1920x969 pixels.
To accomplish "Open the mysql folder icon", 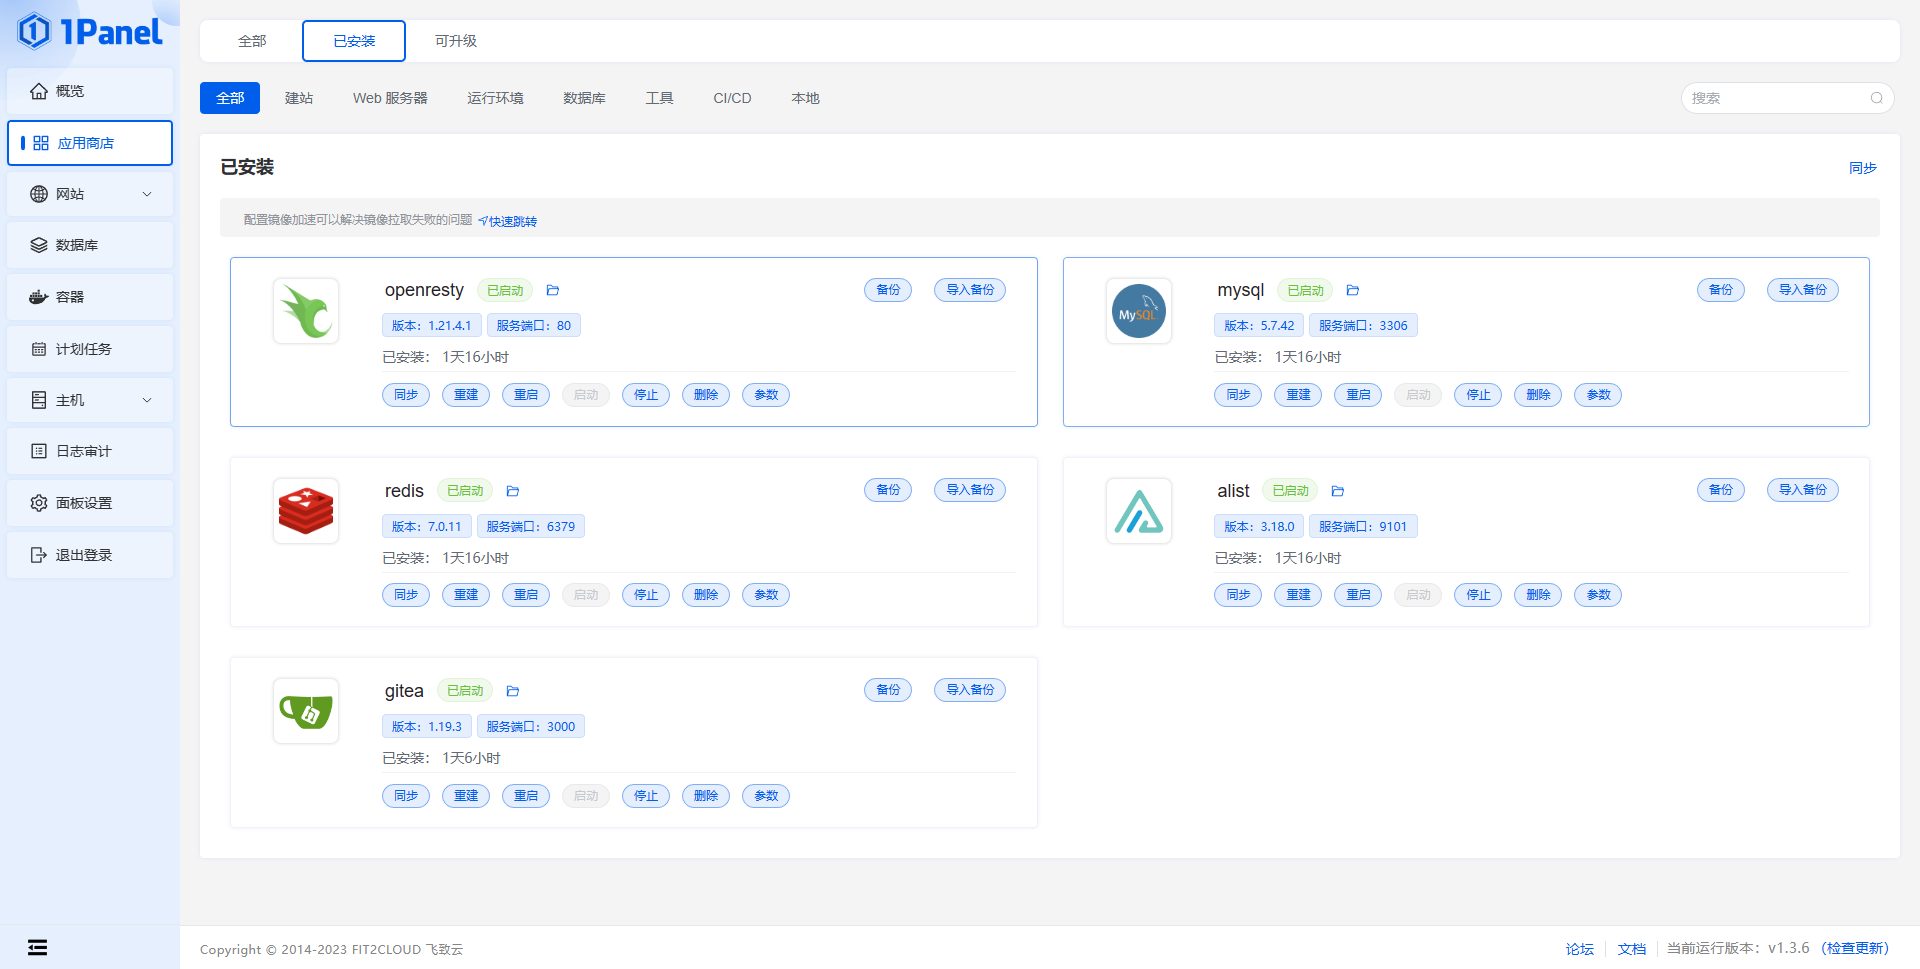I will pyautogui.click(x=1353, y=291).
